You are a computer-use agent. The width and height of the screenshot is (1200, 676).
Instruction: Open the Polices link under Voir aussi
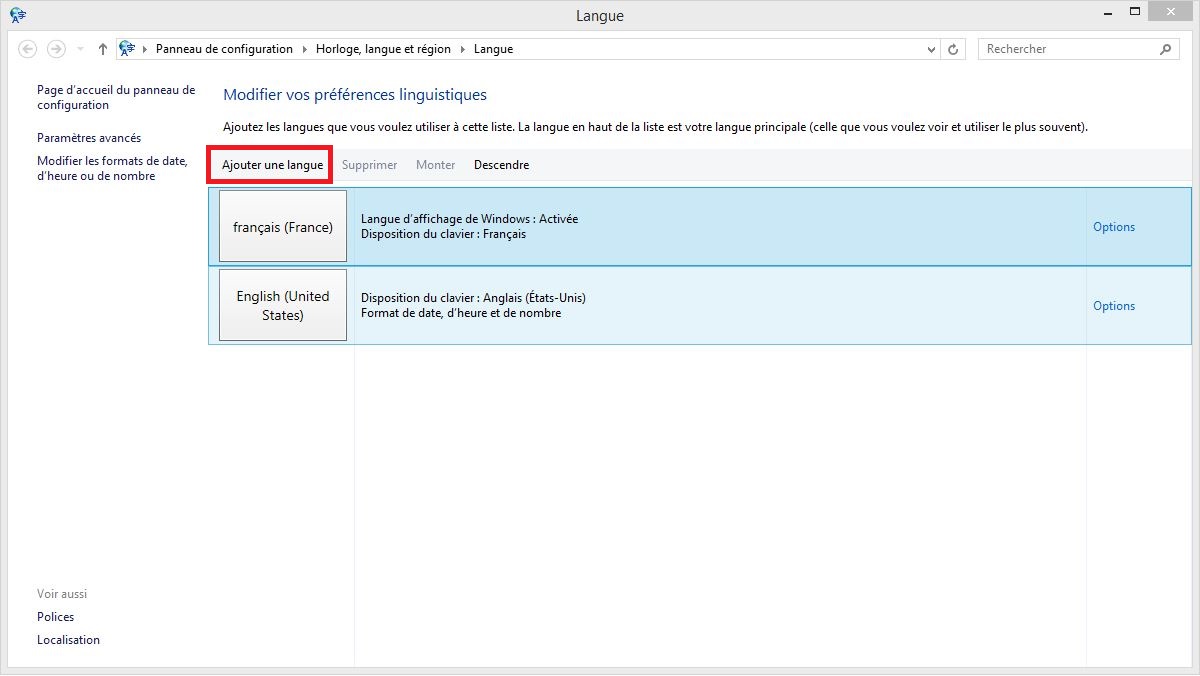tap(55, 617)
